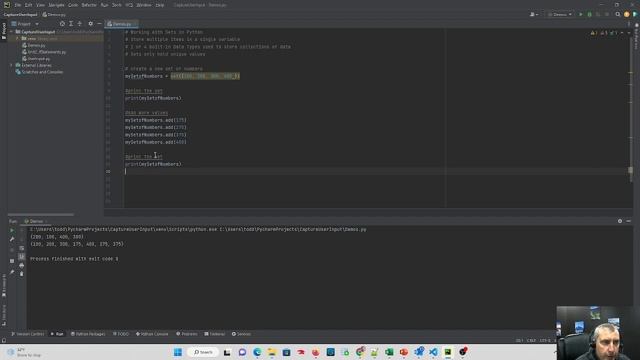640x360 pixels.
Task: Click the green Run button in top toolbar
Action: pos(581,14)
